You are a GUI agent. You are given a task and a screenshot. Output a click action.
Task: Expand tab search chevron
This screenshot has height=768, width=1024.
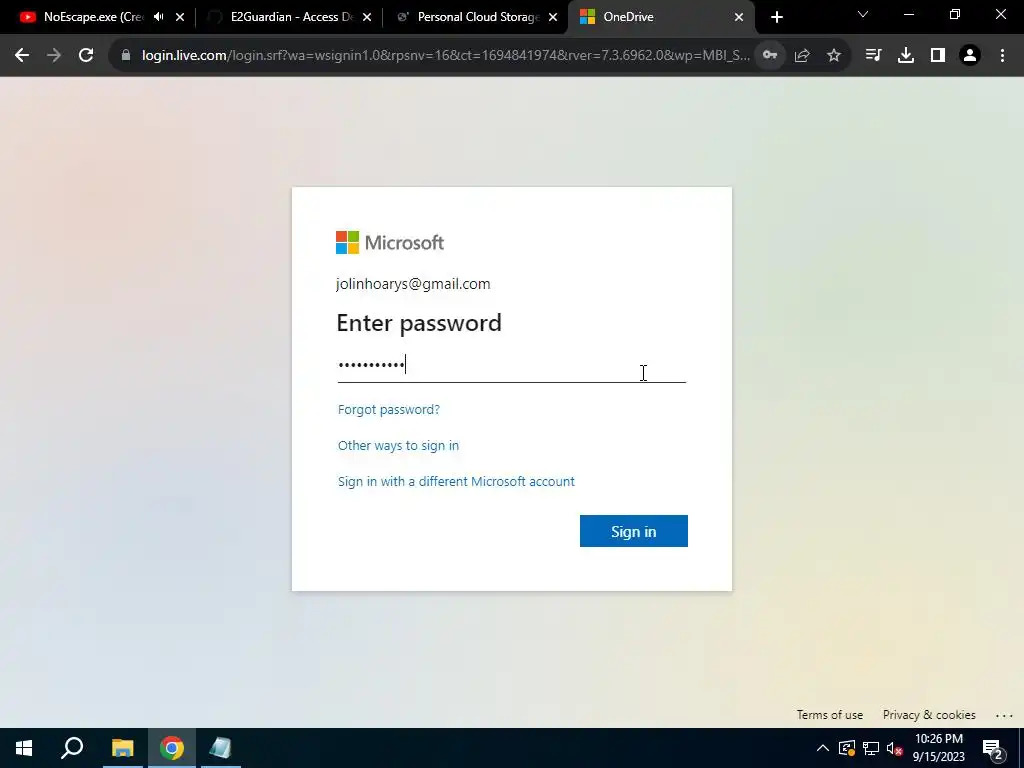pos(863,14)
